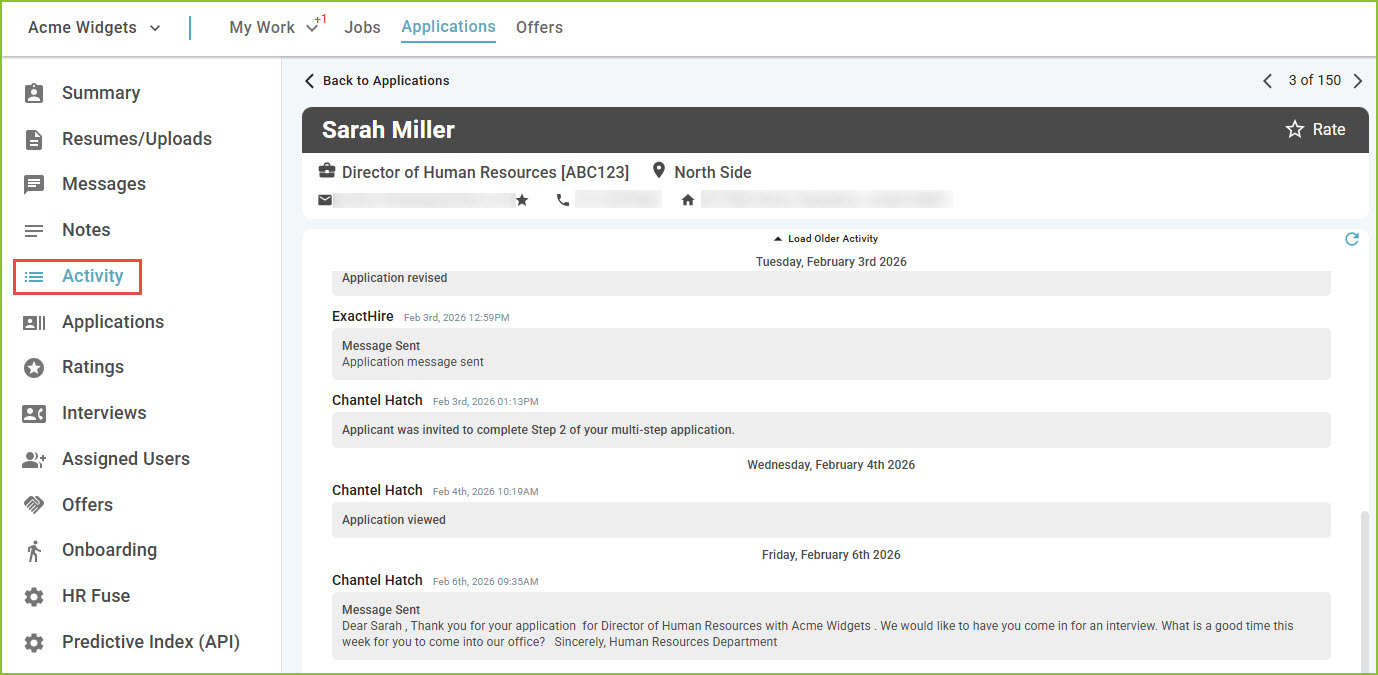The image size is (1378, 675).
Task: Open the Interviews section
Action: pyautogui.click(x=104, y=413)
